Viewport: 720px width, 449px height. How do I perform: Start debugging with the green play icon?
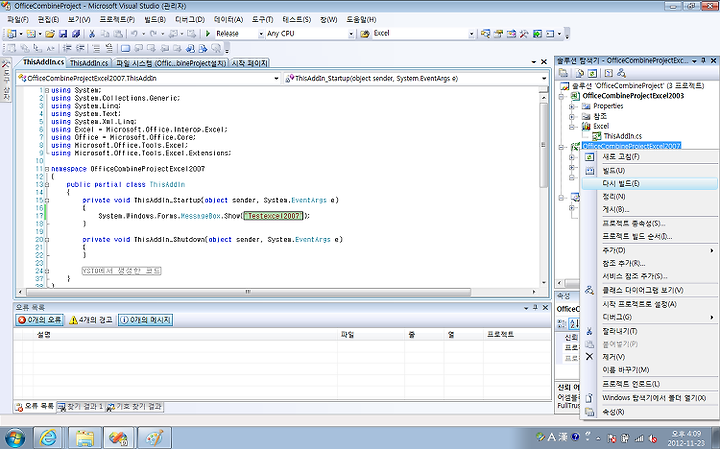pos(208,34)
